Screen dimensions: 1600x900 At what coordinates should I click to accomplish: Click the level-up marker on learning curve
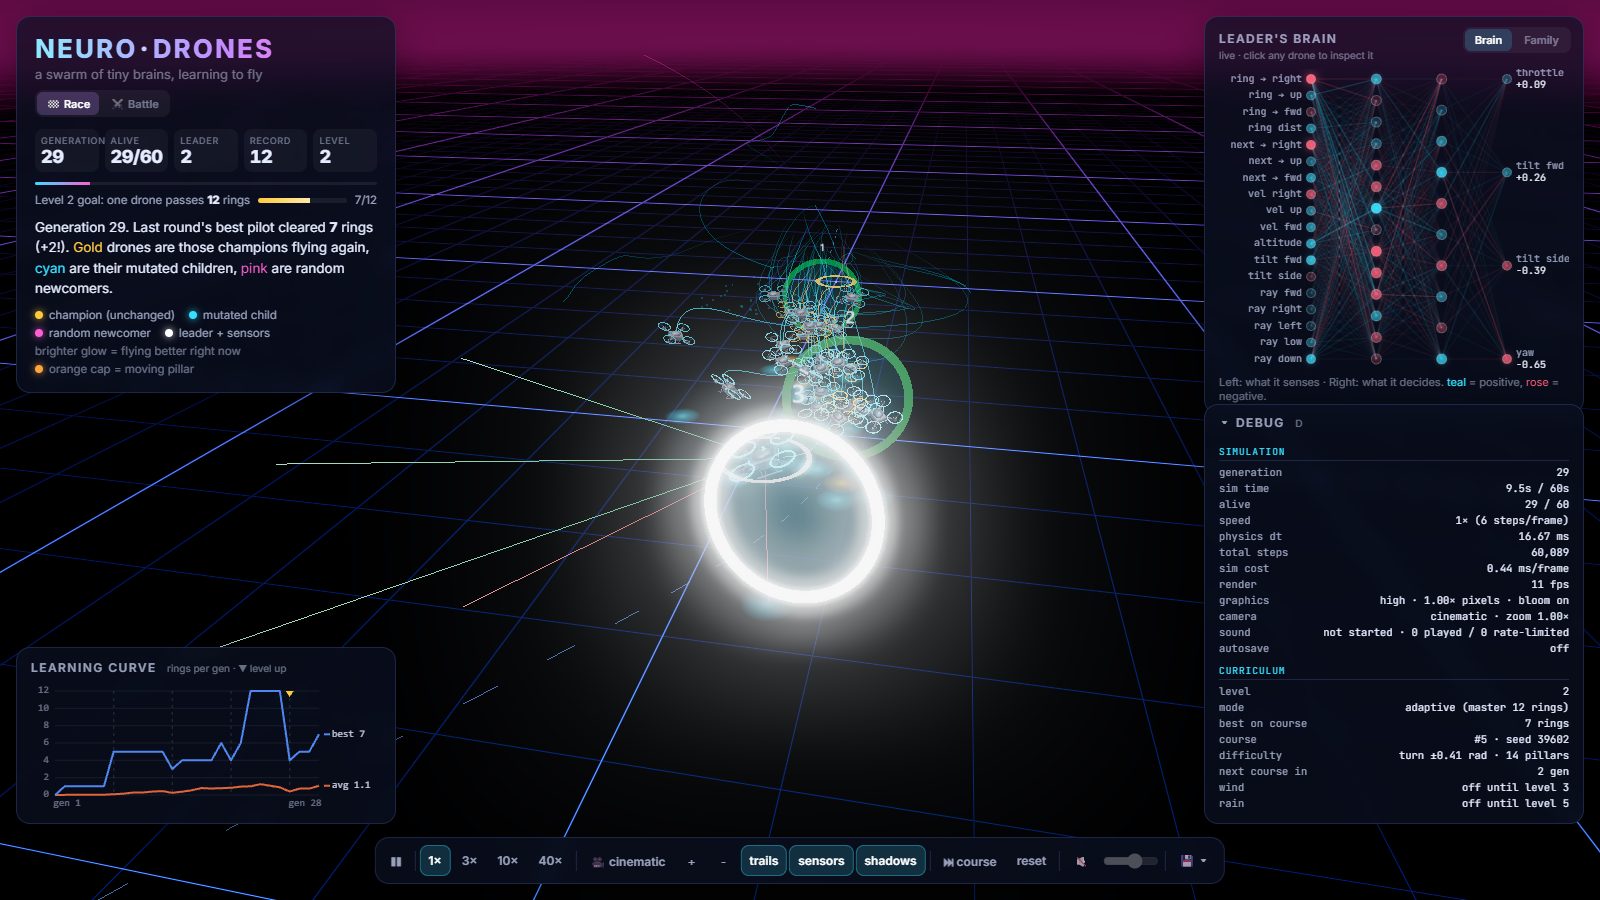pyautogui.click(x=290, y=694)
